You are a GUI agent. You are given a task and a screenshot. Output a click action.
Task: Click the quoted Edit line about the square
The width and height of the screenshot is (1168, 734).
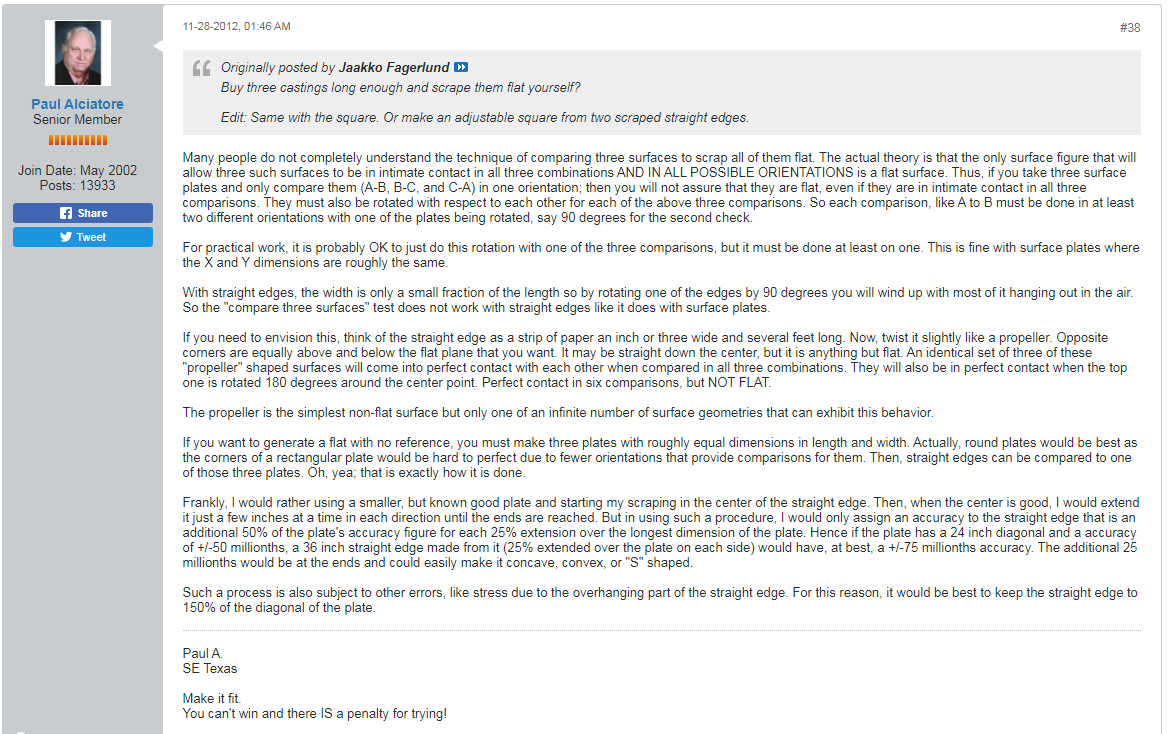[x=484, y=117]
